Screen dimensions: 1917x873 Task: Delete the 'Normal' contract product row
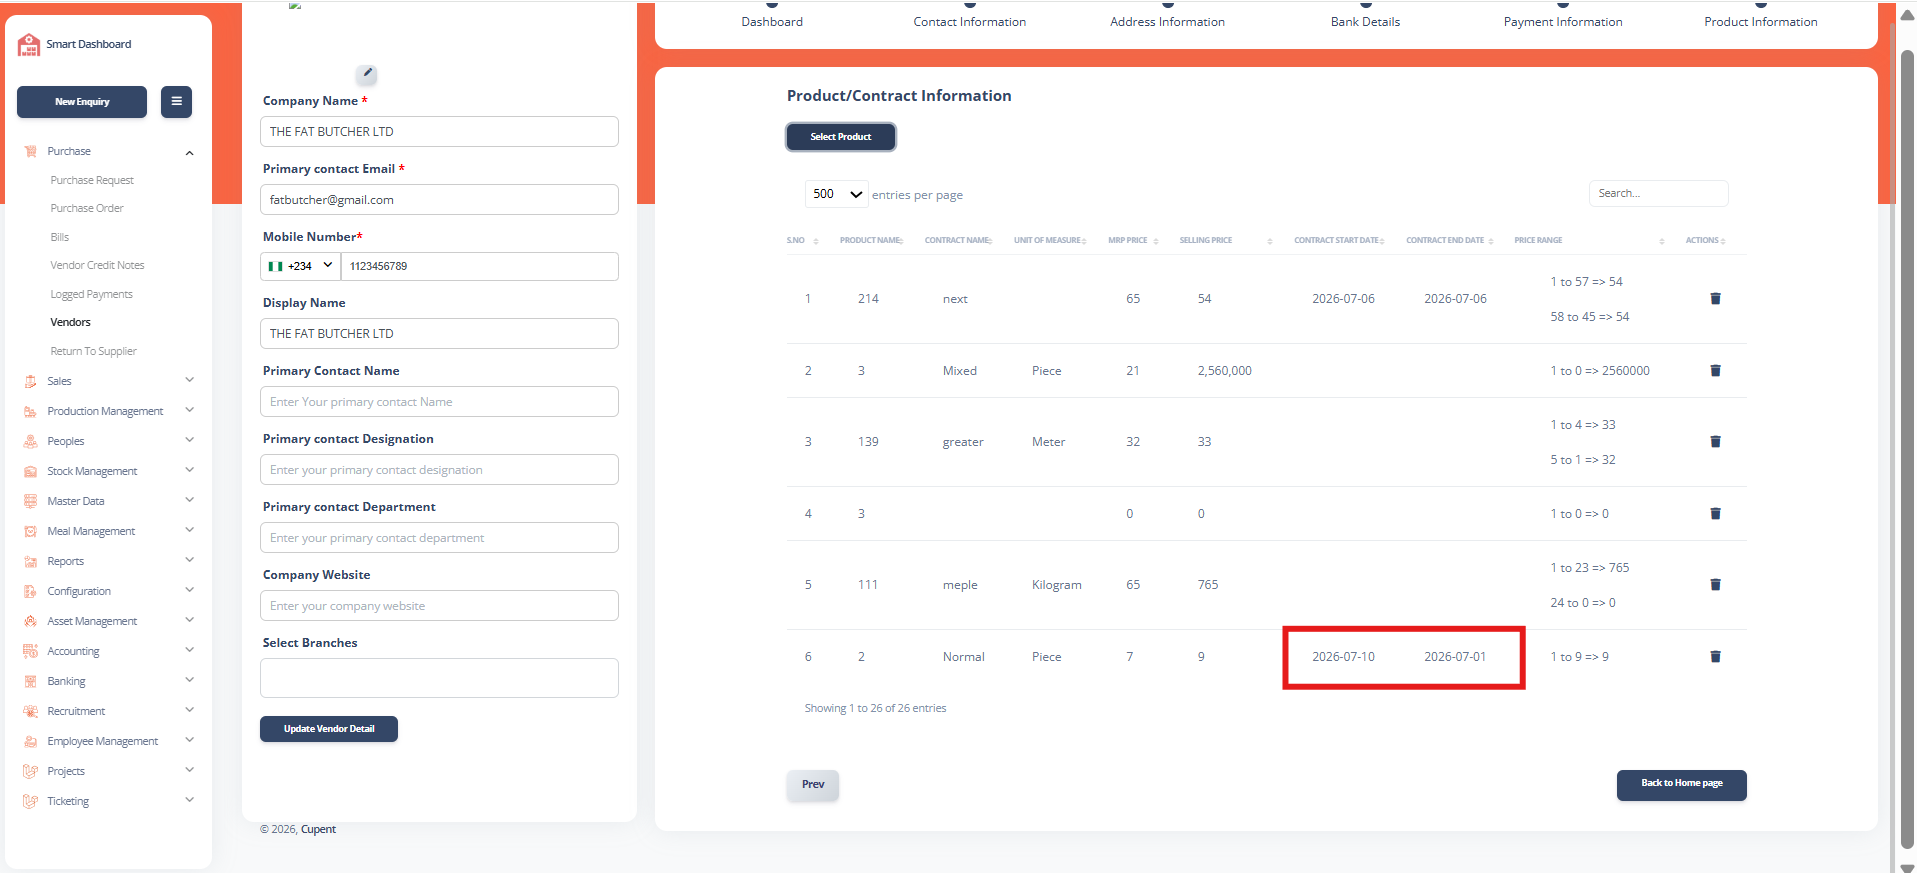pos(1715,656)
